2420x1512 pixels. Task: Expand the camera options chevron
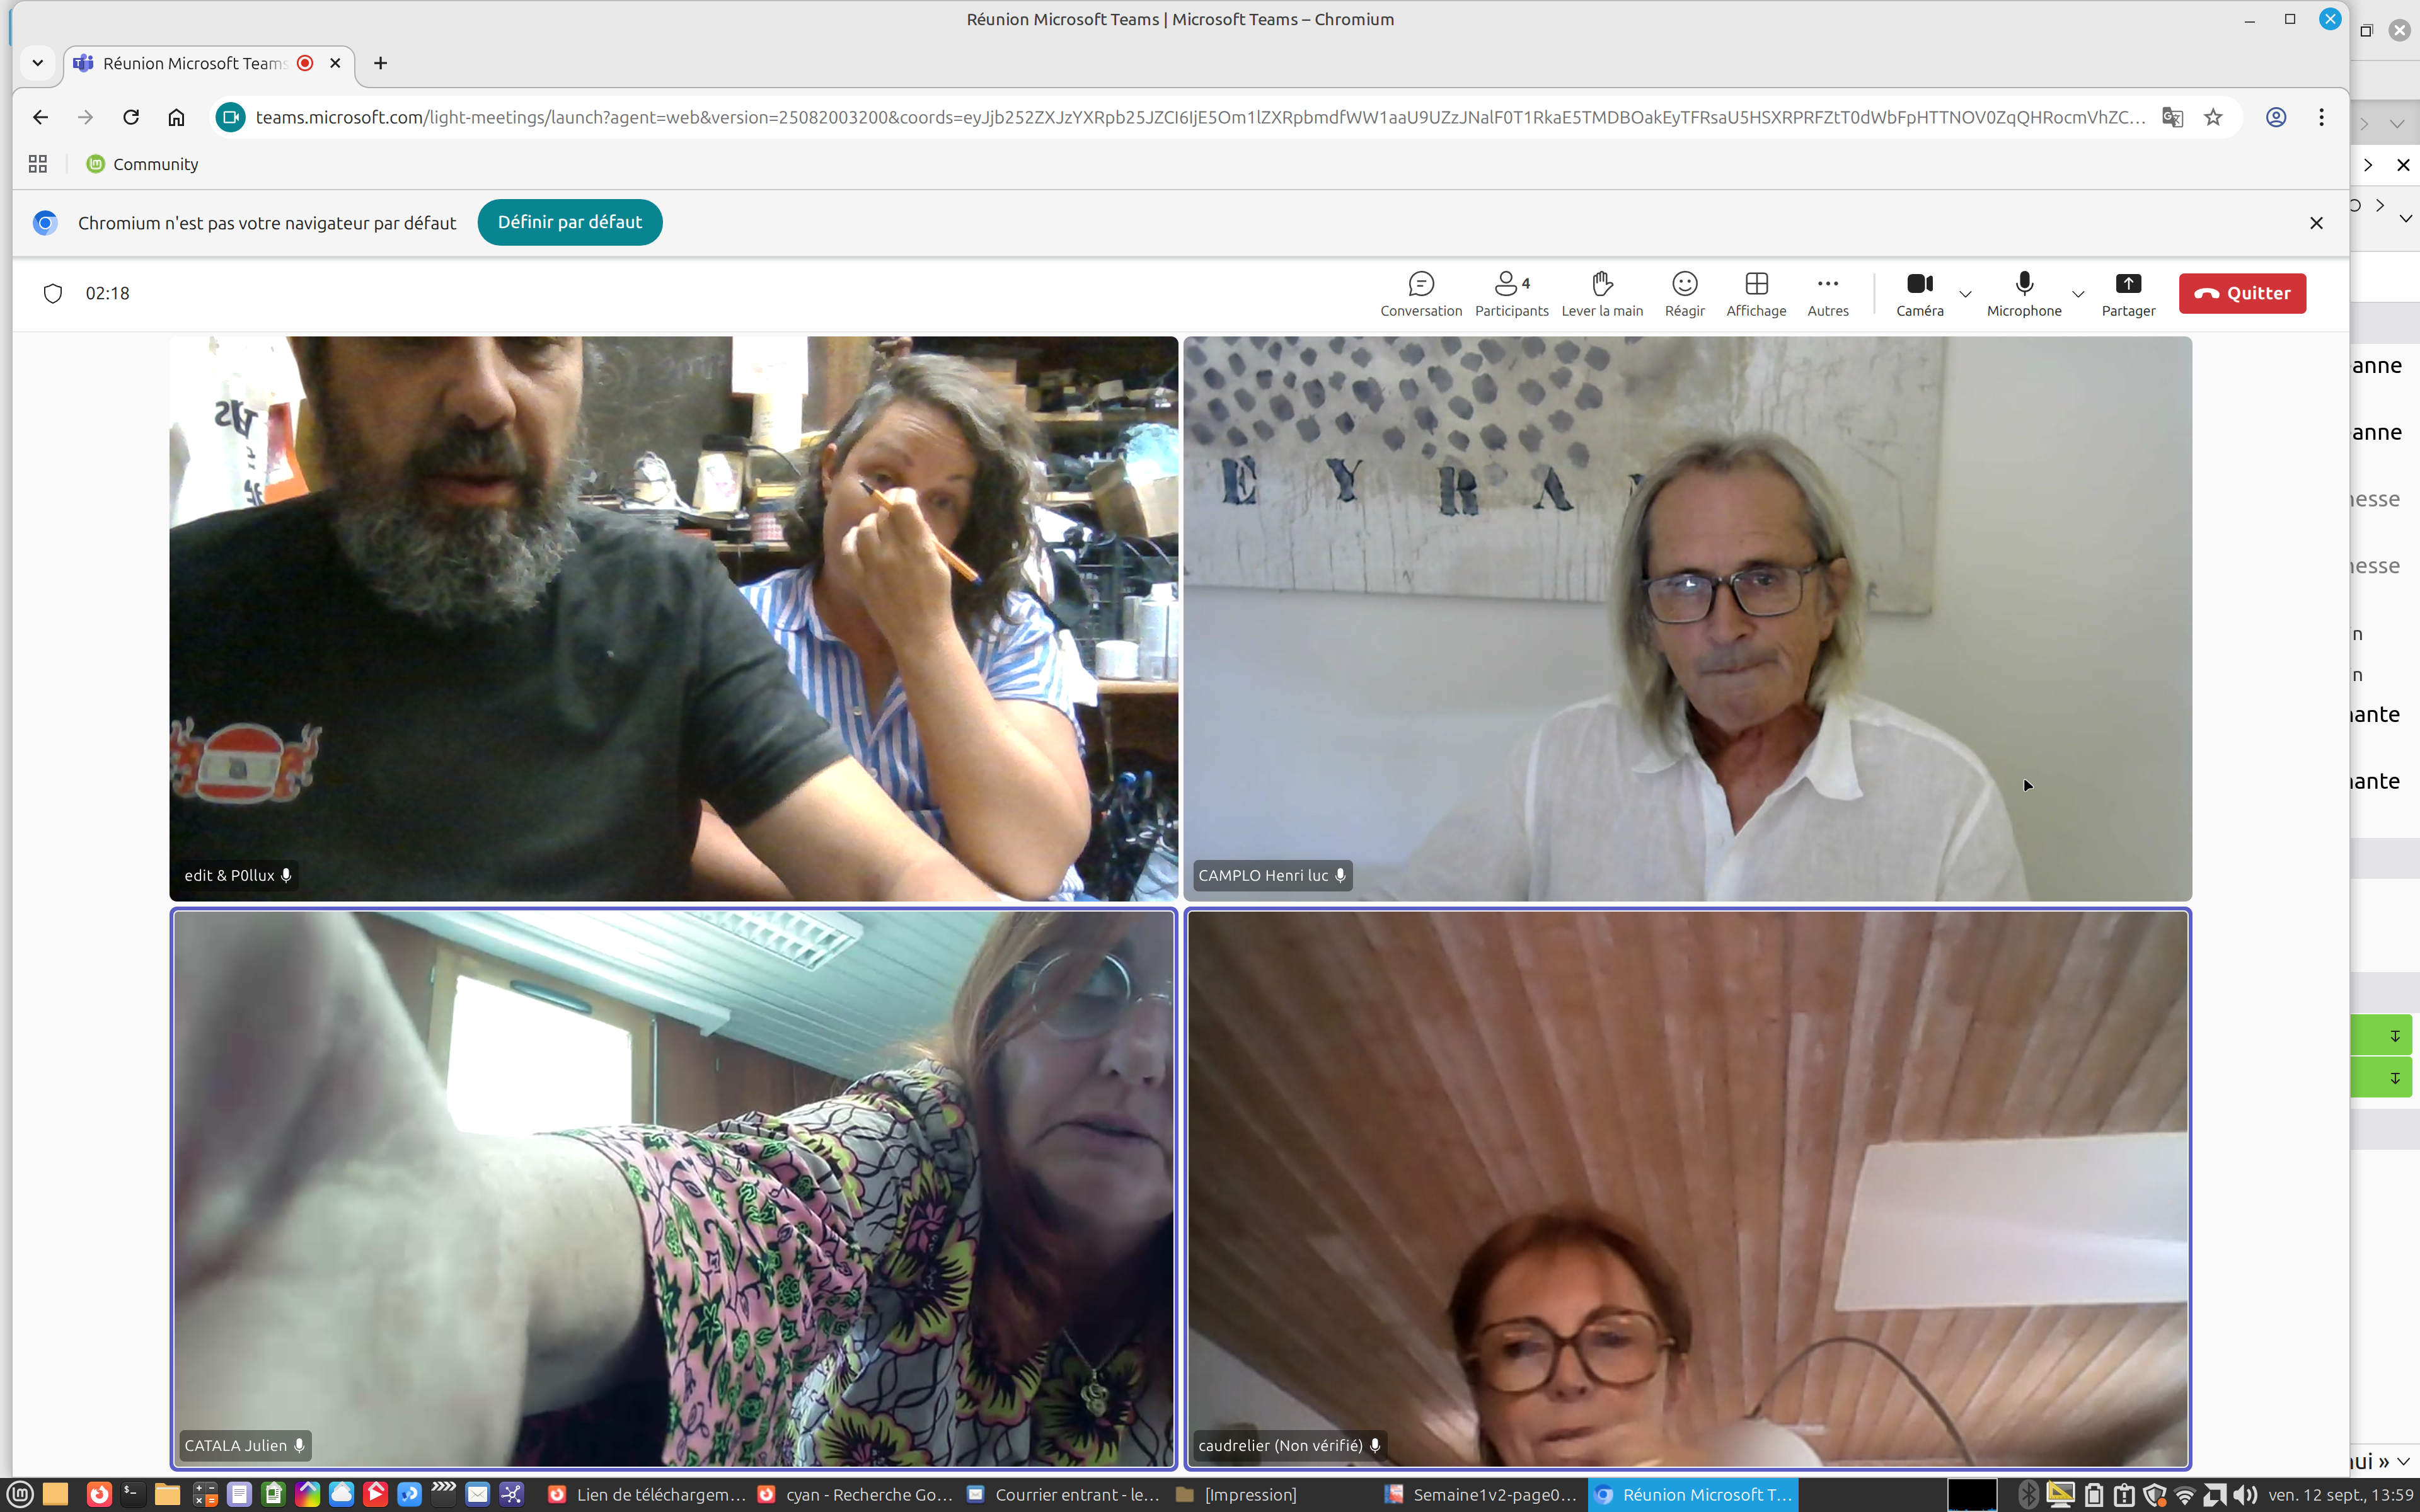point(1965,294)
